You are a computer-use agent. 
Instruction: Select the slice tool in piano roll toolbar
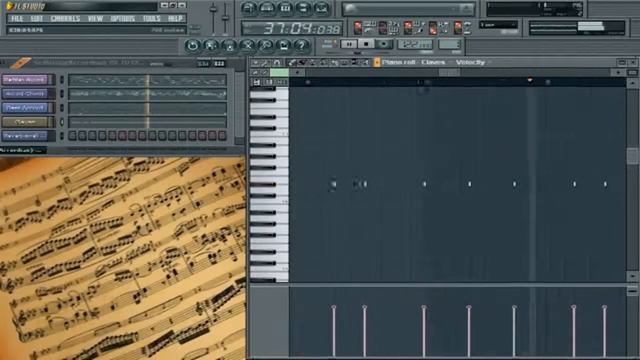334,62
